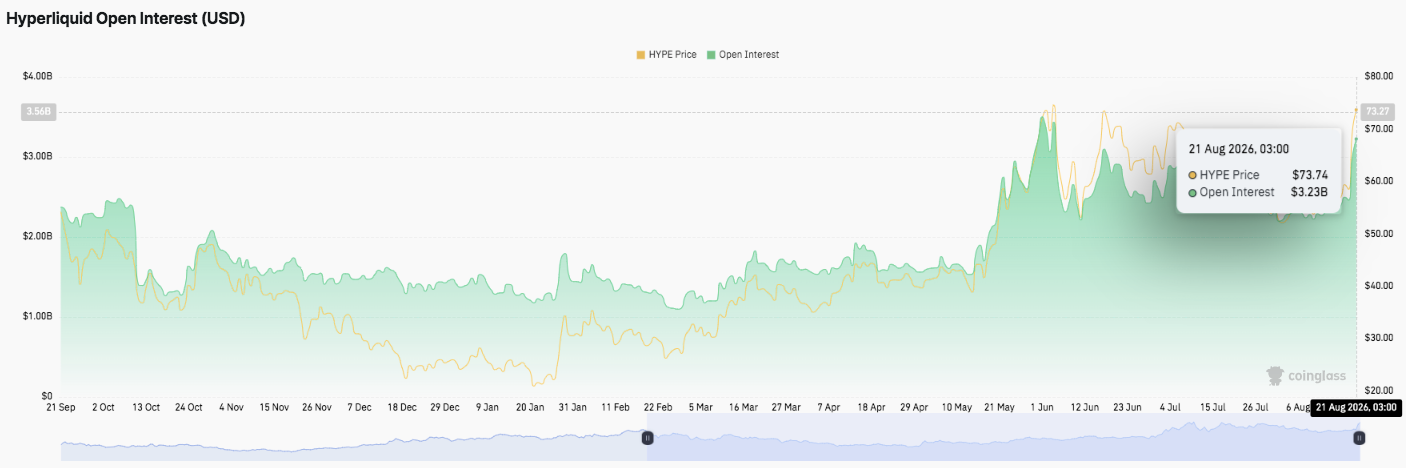Toggle the Open Interest legend series
The height and width of the screenshot is (468, 1406).
click(742, 54)
